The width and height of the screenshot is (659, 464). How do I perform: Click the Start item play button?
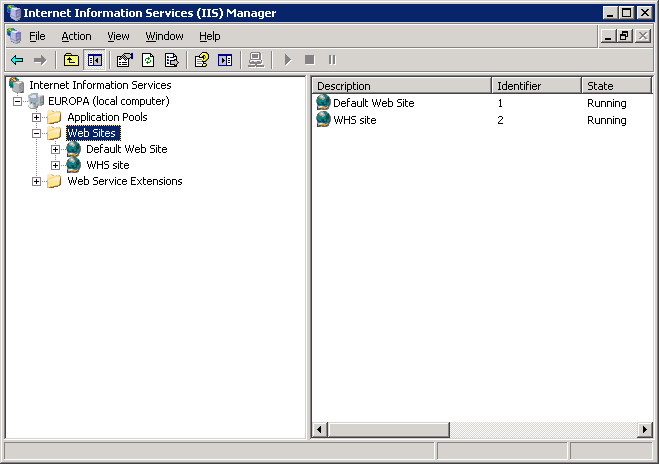287,60
